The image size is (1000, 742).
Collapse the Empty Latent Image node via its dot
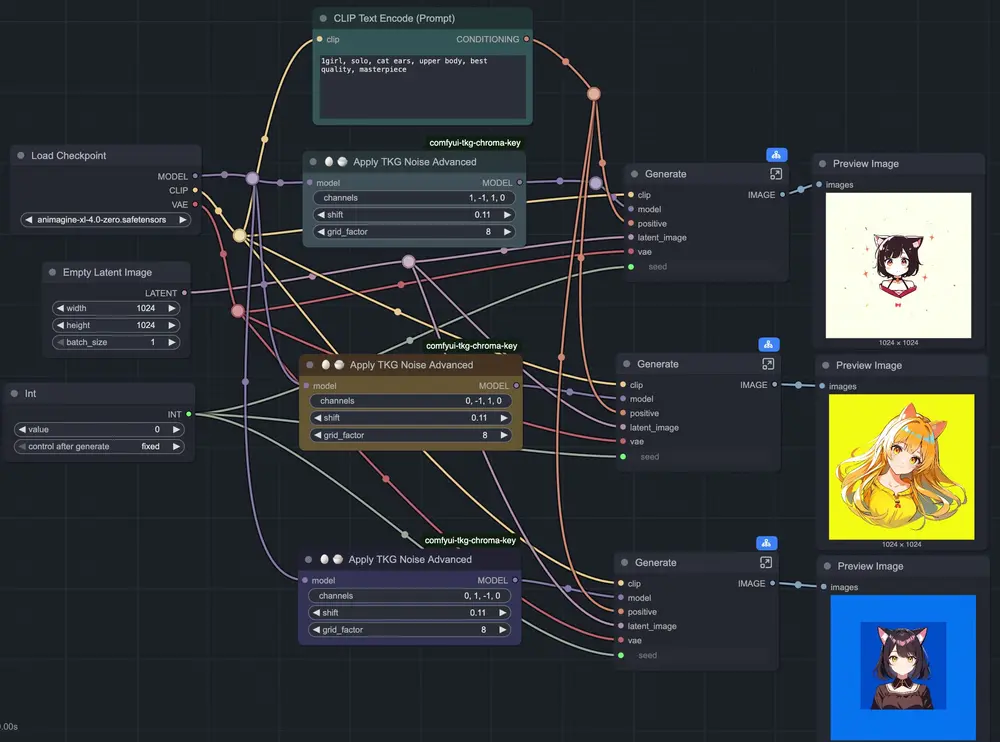click(x=52, y=273)
